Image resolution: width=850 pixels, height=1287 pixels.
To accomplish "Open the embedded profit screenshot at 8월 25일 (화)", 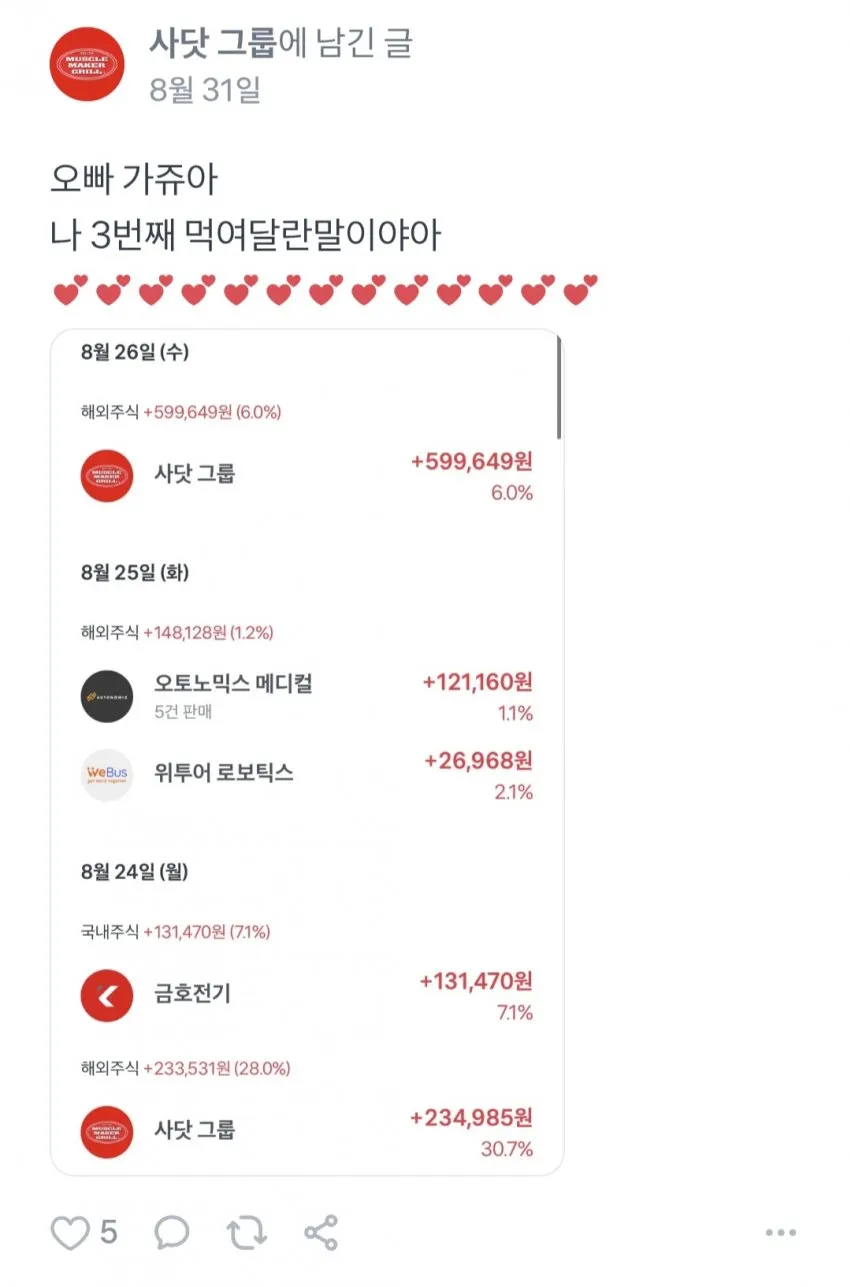I will click(135, 573).
